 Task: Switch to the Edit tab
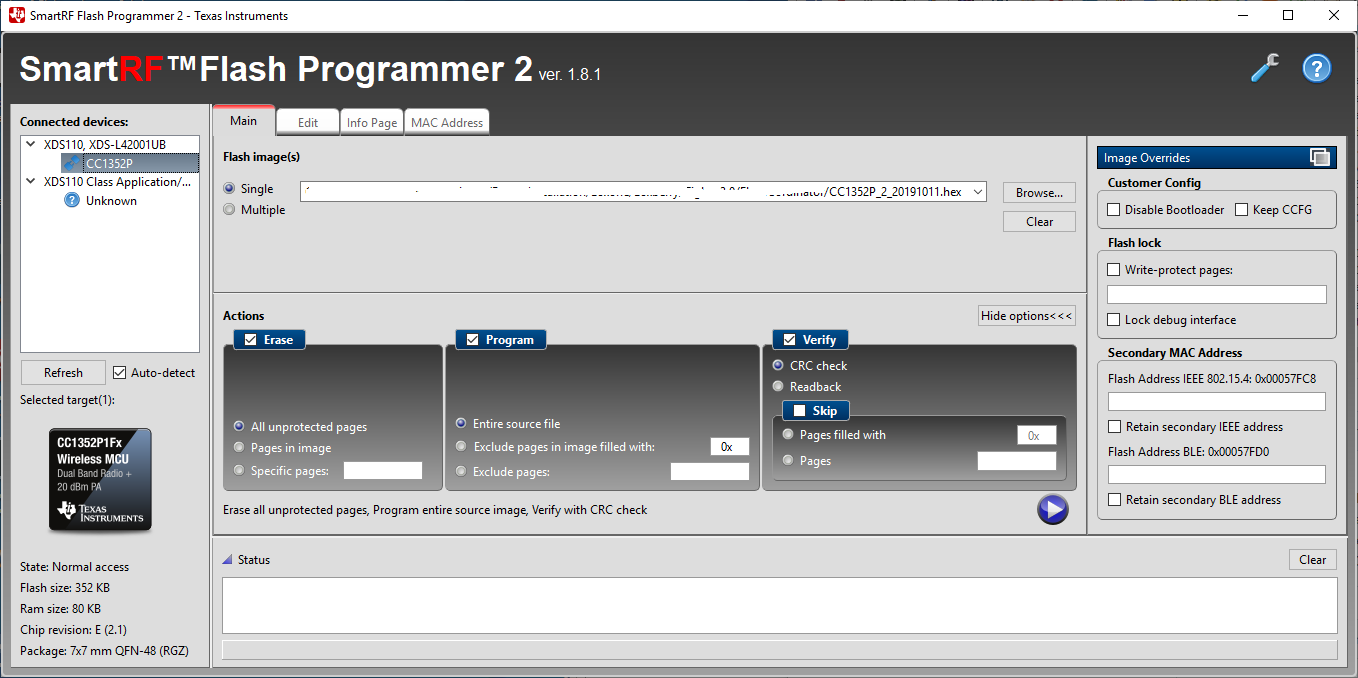tap(308, 122)
